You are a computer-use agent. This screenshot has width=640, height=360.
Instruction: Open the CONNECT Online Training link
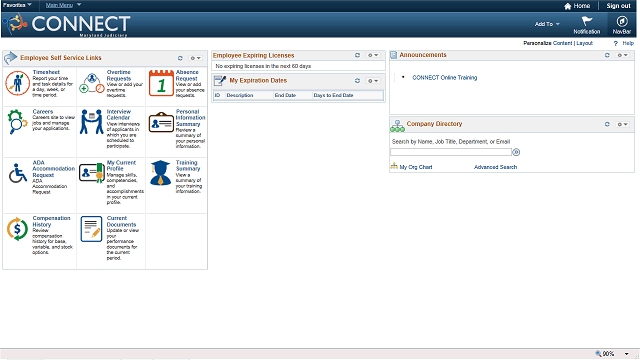[x=444, y=78]
